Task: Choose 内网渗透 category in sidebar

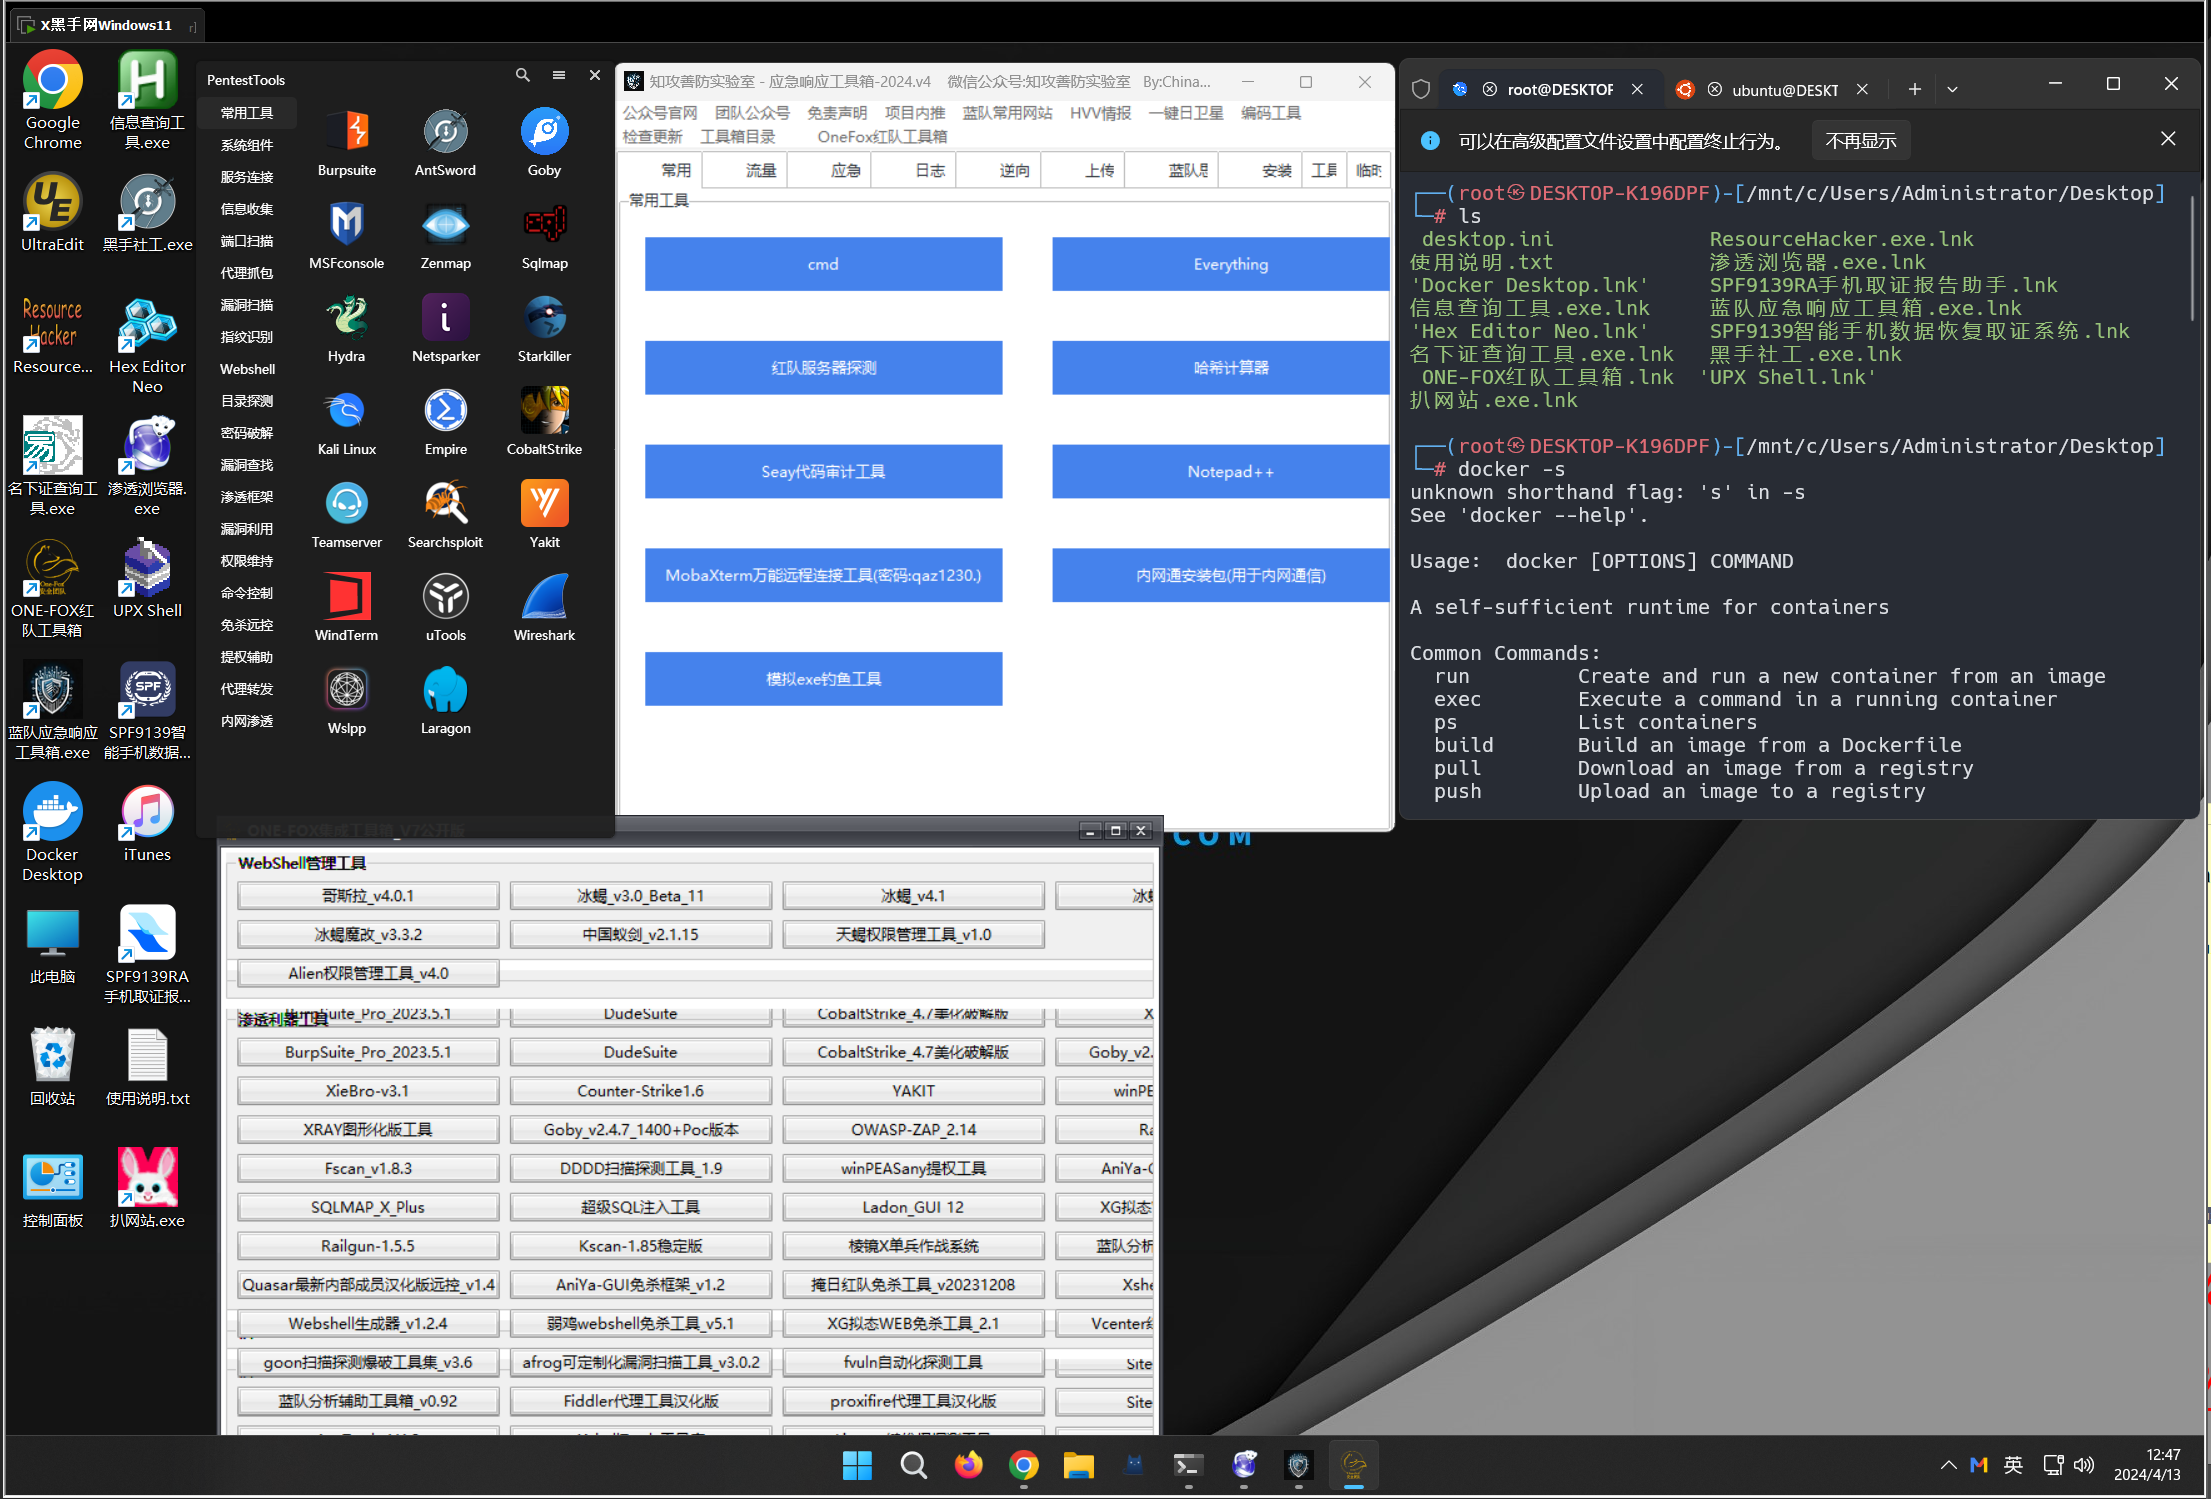Action: tap(247, 721)
